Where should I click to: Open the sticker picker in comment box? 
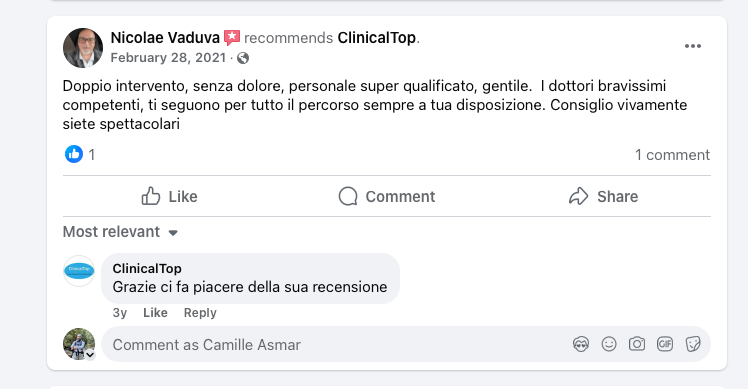693,344
